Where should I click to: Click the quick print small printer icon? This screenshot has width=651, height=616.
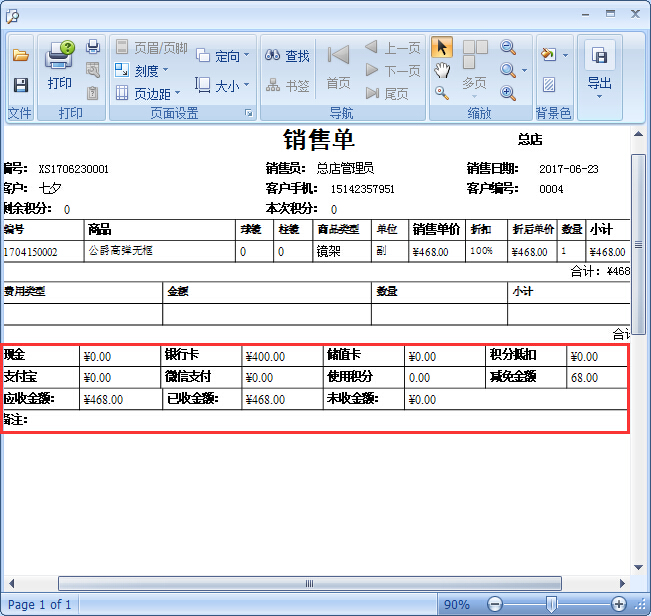coord(93,47)
